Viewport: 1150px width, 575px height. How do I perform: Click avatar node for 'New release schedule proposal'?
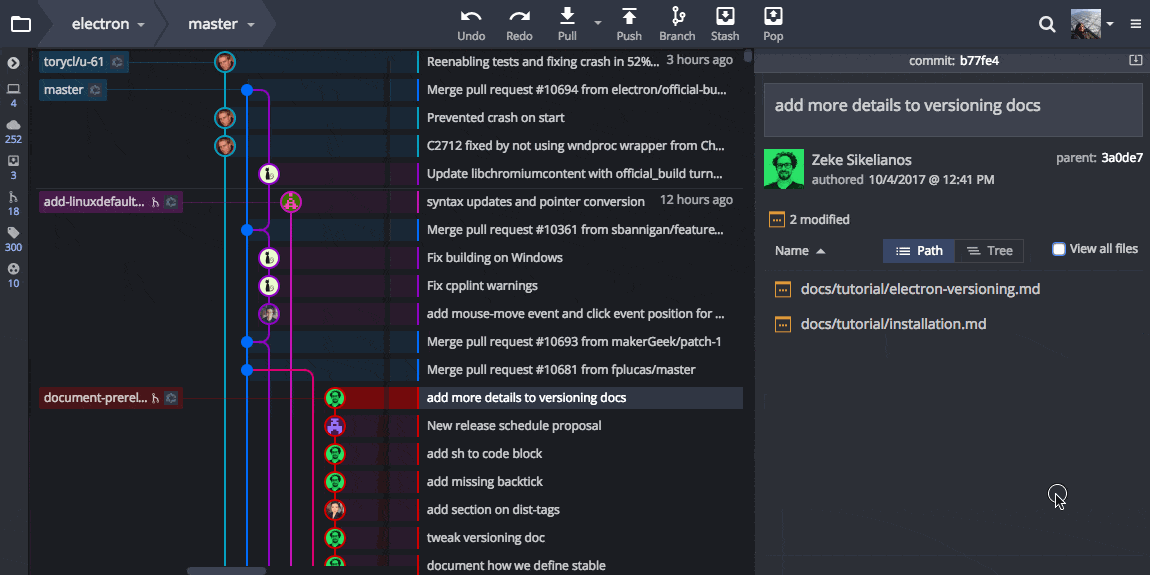point(334,426)
